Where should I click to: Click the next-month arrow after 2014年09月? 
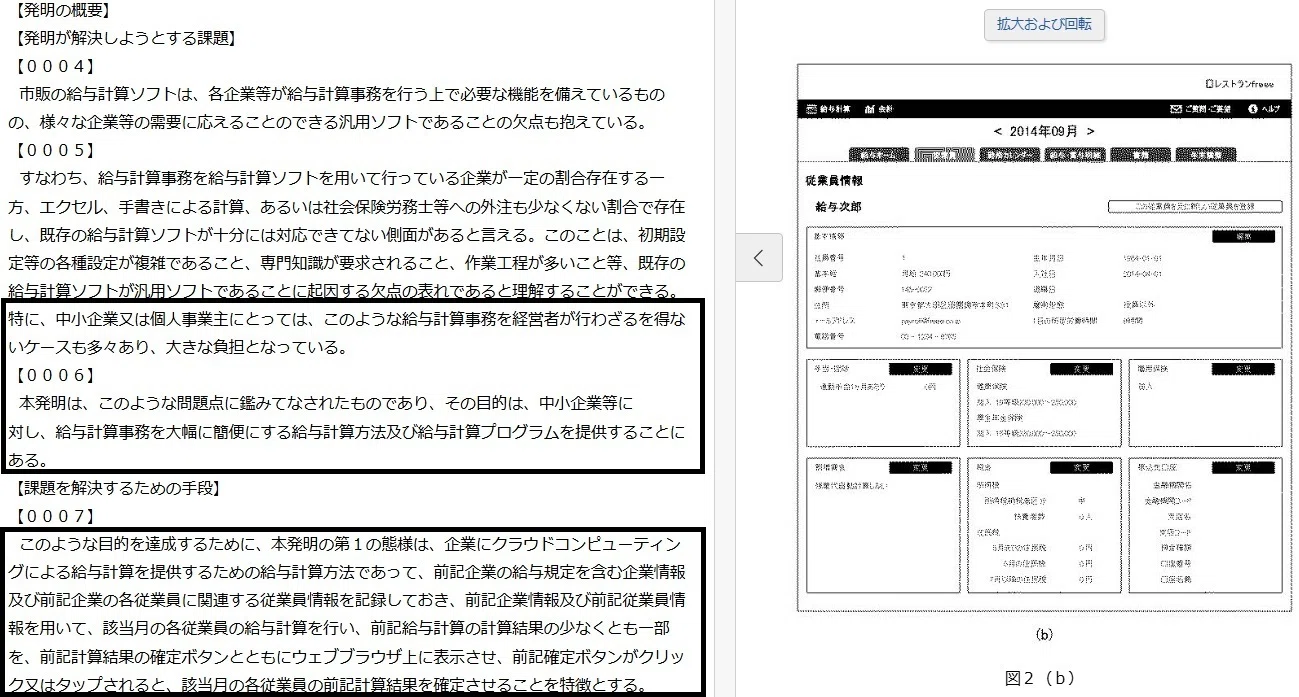[x=1090, y=131]
